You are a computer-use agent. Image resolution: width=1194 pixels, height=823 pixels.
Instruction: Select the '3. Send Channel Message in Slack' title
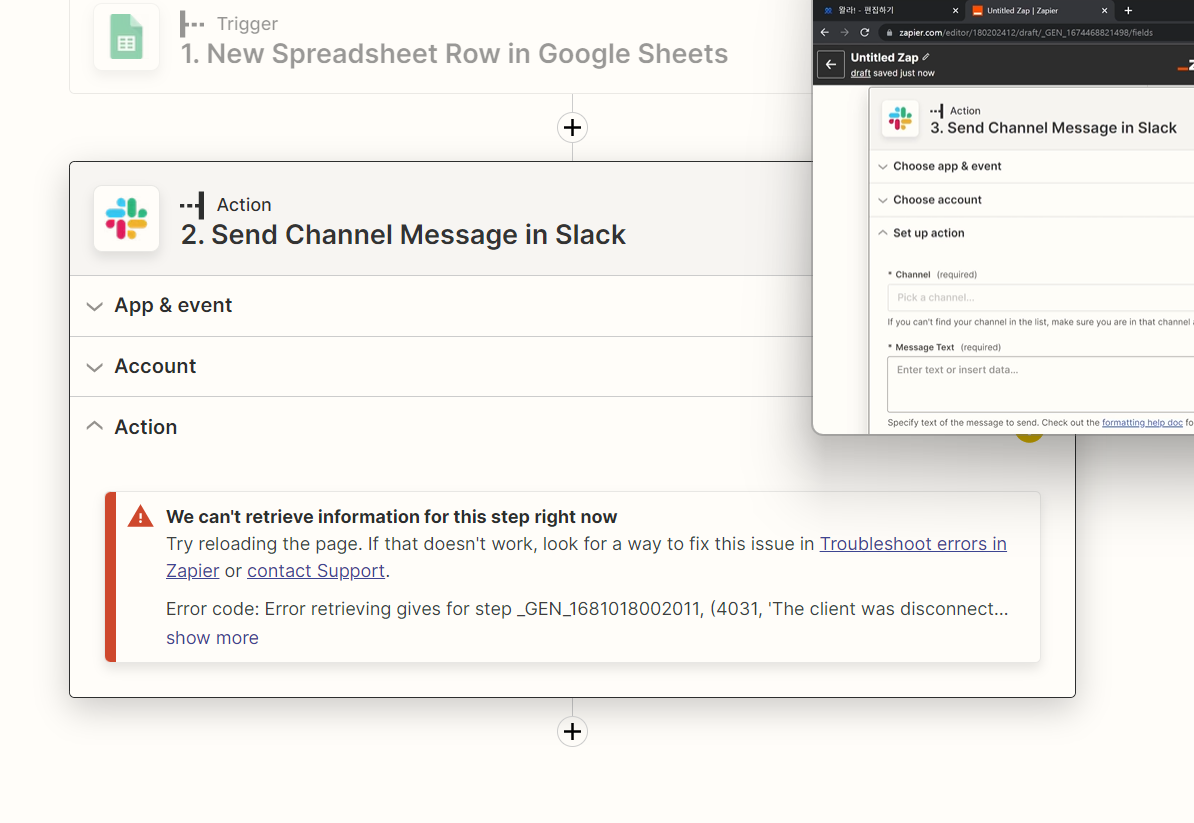coord(1053,128)
